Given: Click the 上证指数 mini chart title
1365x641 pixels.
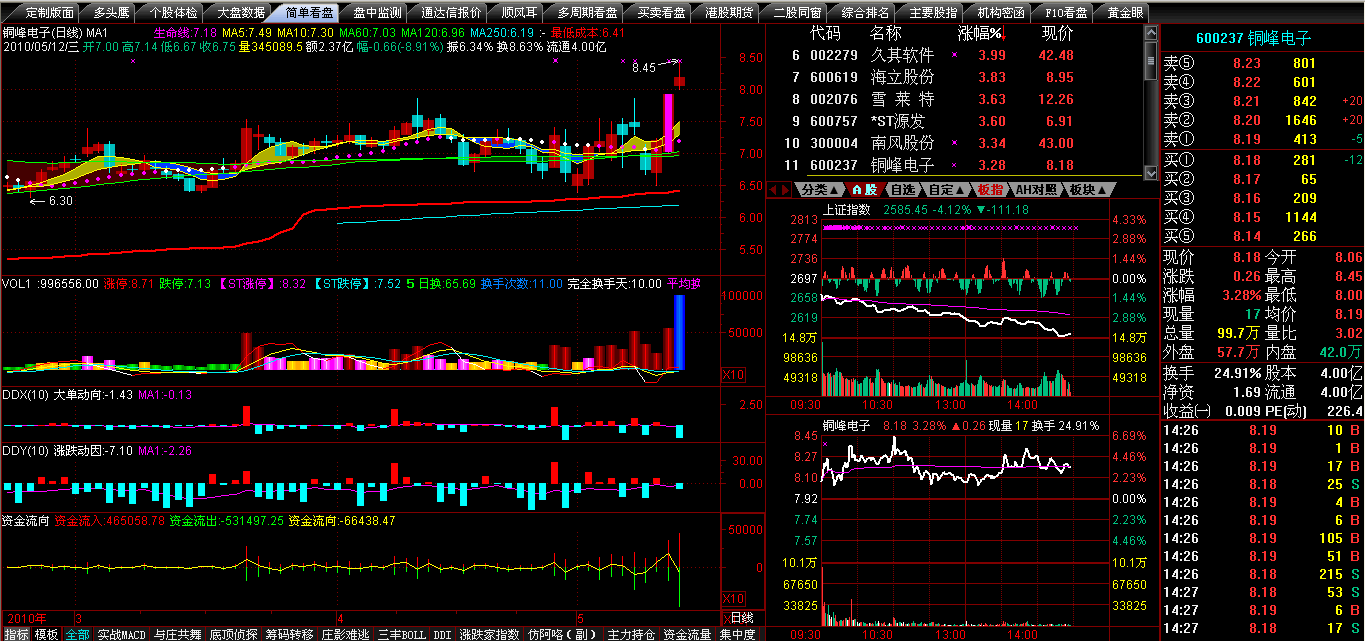Looking at the screenshot, I should coord(847,210).
